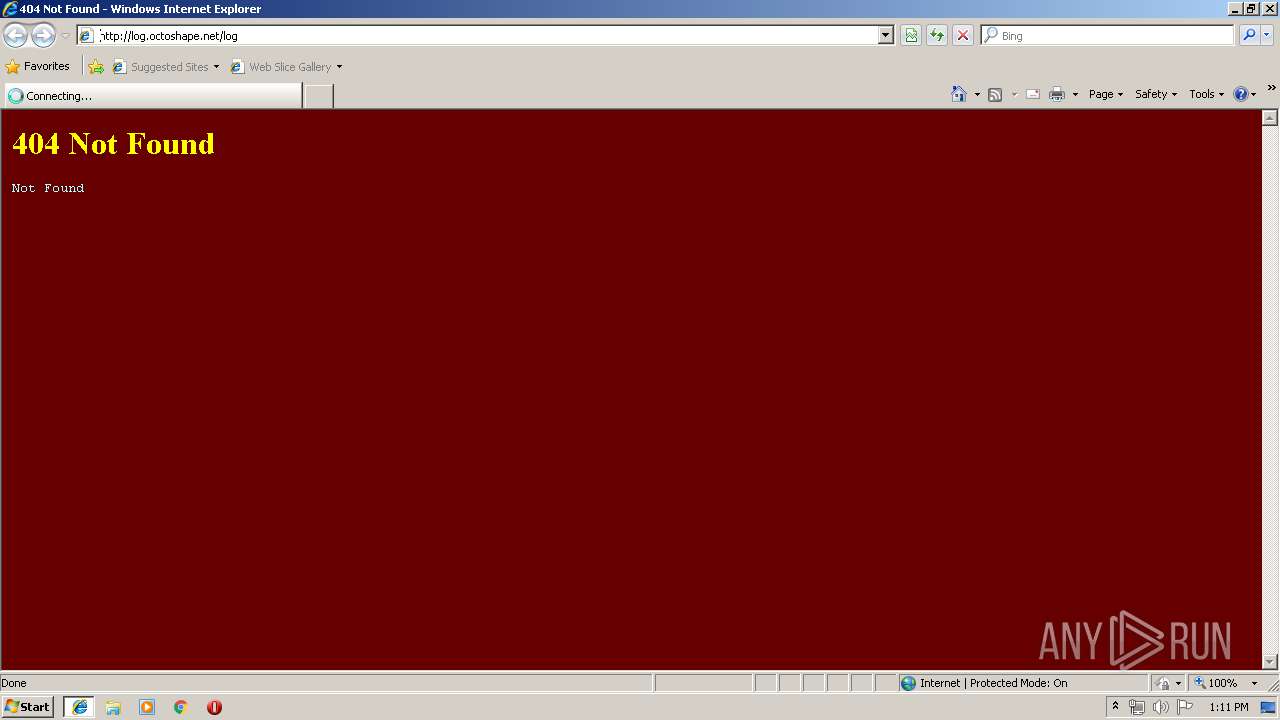Expand the zoom level dropdown arrow
This screenshot has width=1280, height=720.
click(x=1254, y=684)
